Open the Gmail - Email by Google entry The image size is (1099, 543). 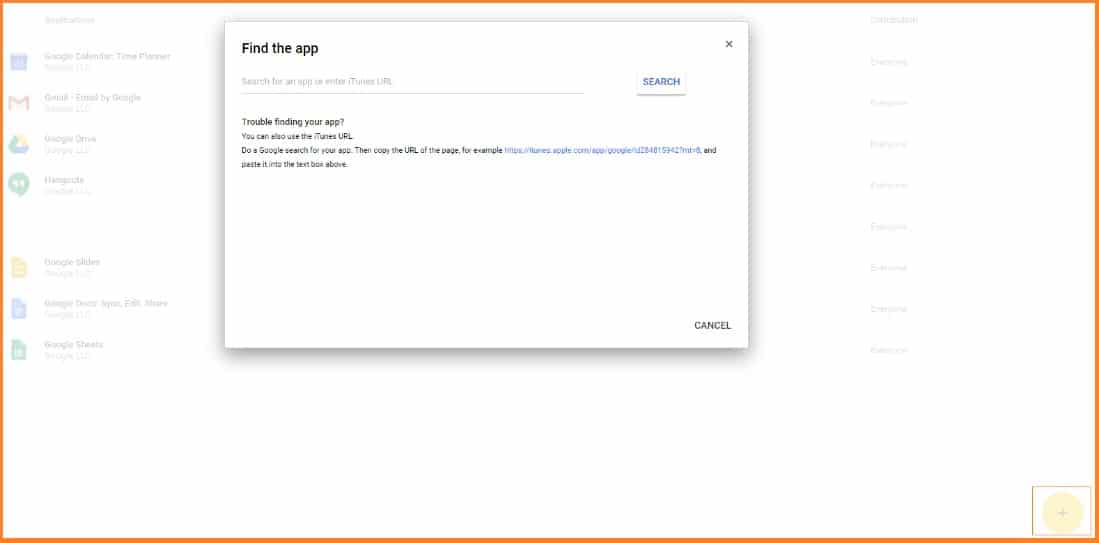(92, 97)
